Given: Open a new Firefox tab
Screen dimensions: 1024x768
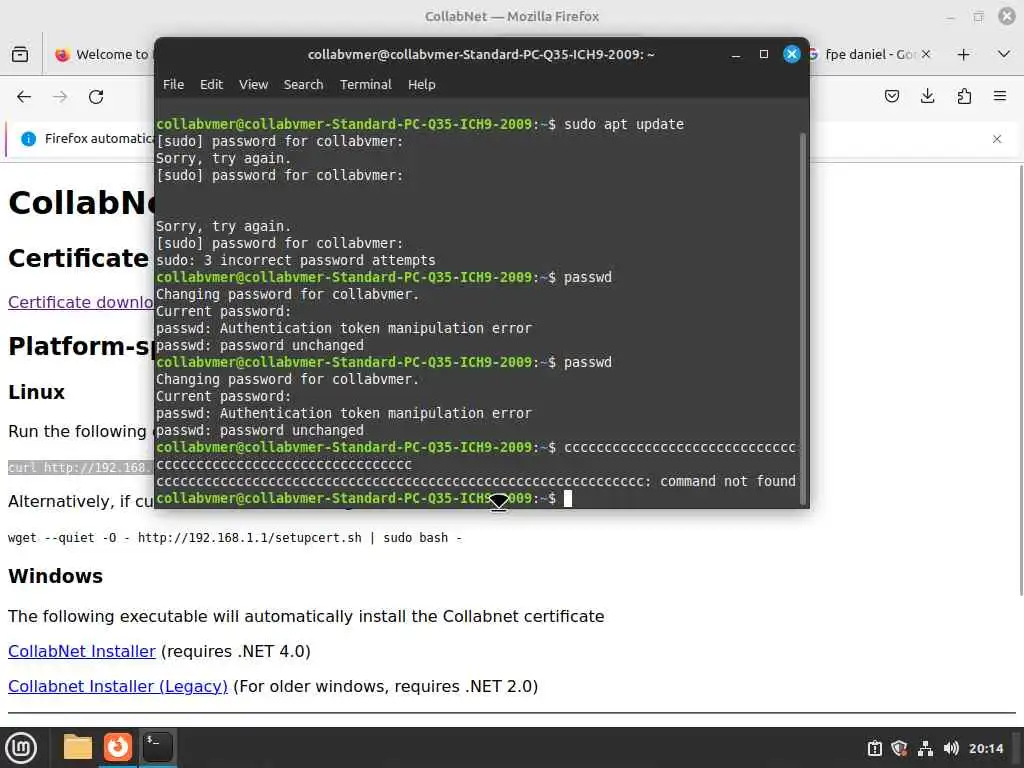Looking at the screenshot, I should [963, 55].
